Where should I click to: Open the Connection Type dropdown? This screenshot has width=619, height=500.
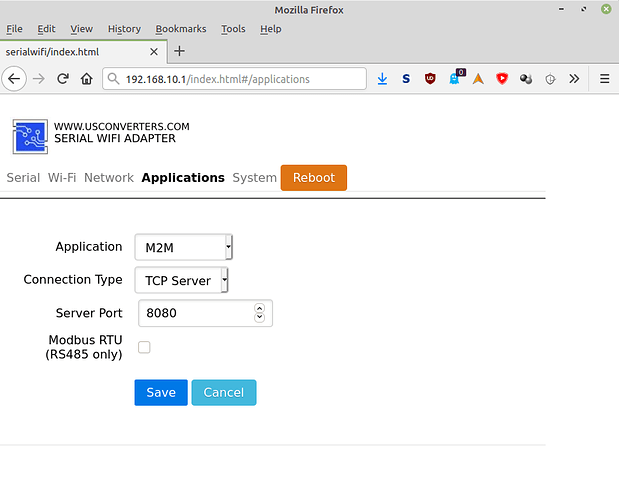[x=182, y=280]
